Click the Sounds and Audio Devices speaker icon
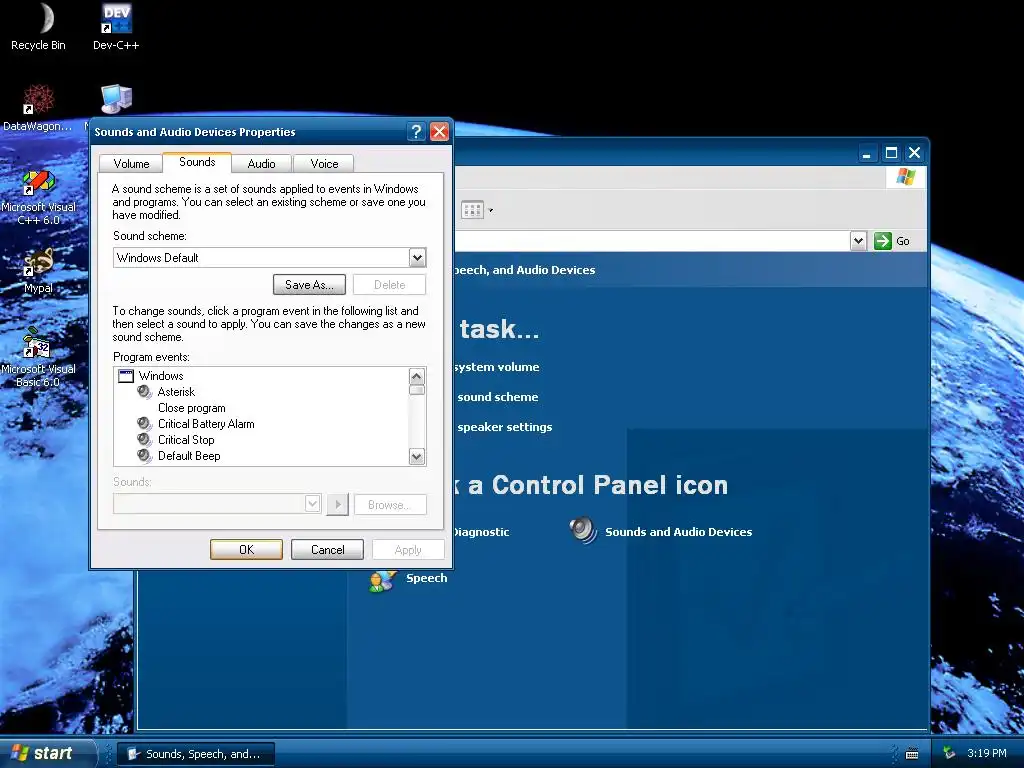 click(583, 530)
